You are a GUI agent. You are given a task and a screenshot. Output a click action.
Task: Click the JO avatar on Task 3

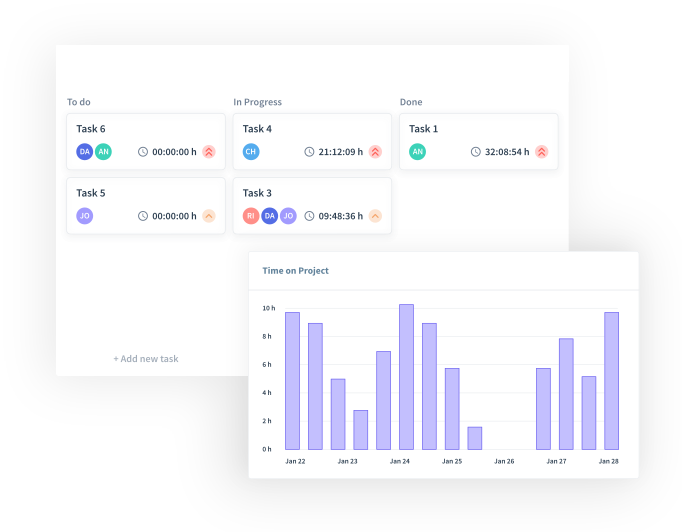point(288,216)
